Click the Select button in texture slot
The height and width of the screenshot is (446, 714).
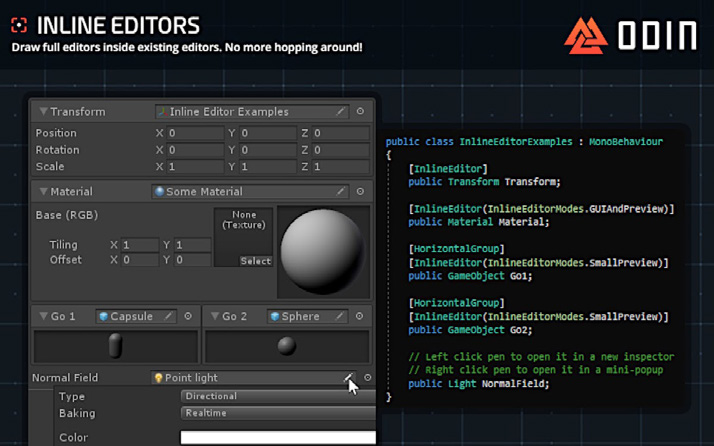click(x=256, y=261)
